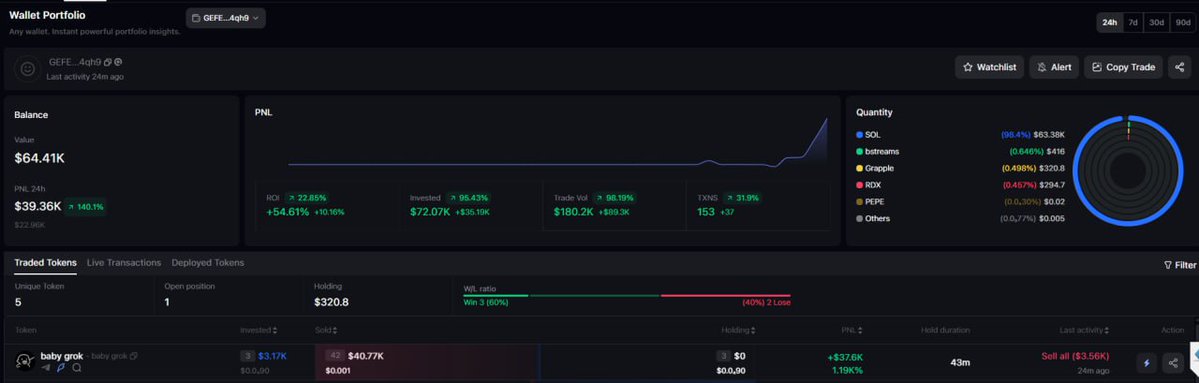The width and height of the screenshot is (1199, 383).
Task: Click the yellow Grapple legend dot
Action: (x=859, y=168)
